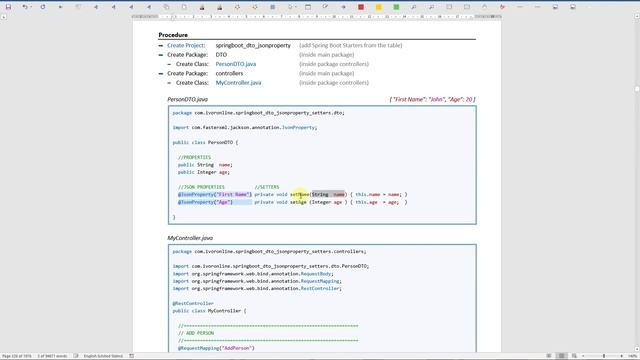The image size is (640, 360).
Task: Click the @RequestMapping("AddPerson") line
Action: [216, 348]
